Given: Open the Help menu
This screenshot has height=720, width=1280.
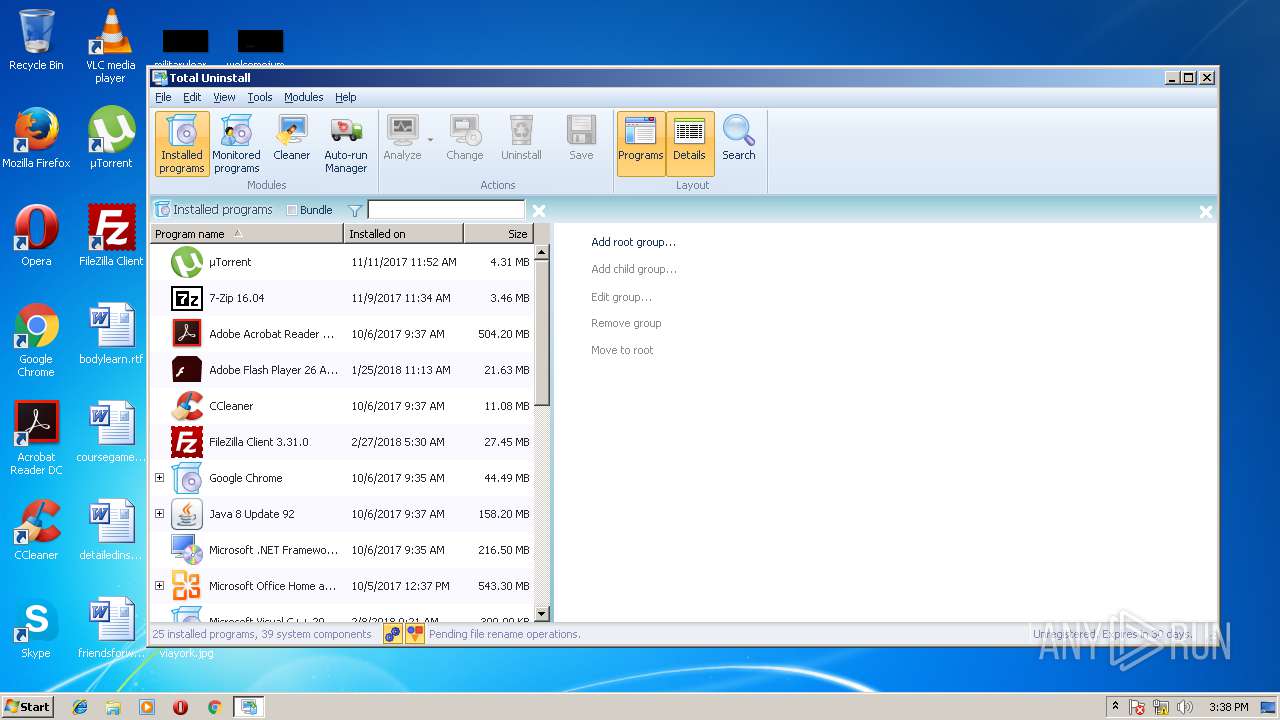Looking at the screenshot, I should (x=345, y=97).
